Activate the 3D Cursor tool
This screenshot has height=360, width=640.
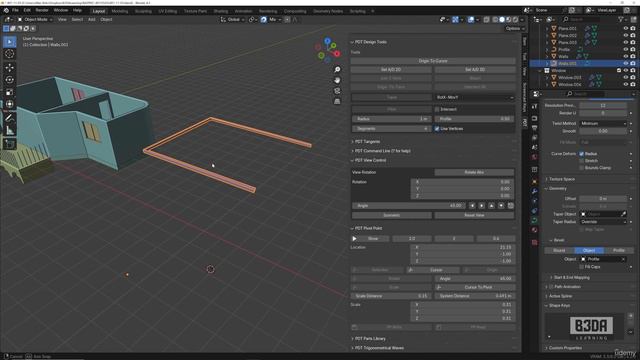coord(9,54)
